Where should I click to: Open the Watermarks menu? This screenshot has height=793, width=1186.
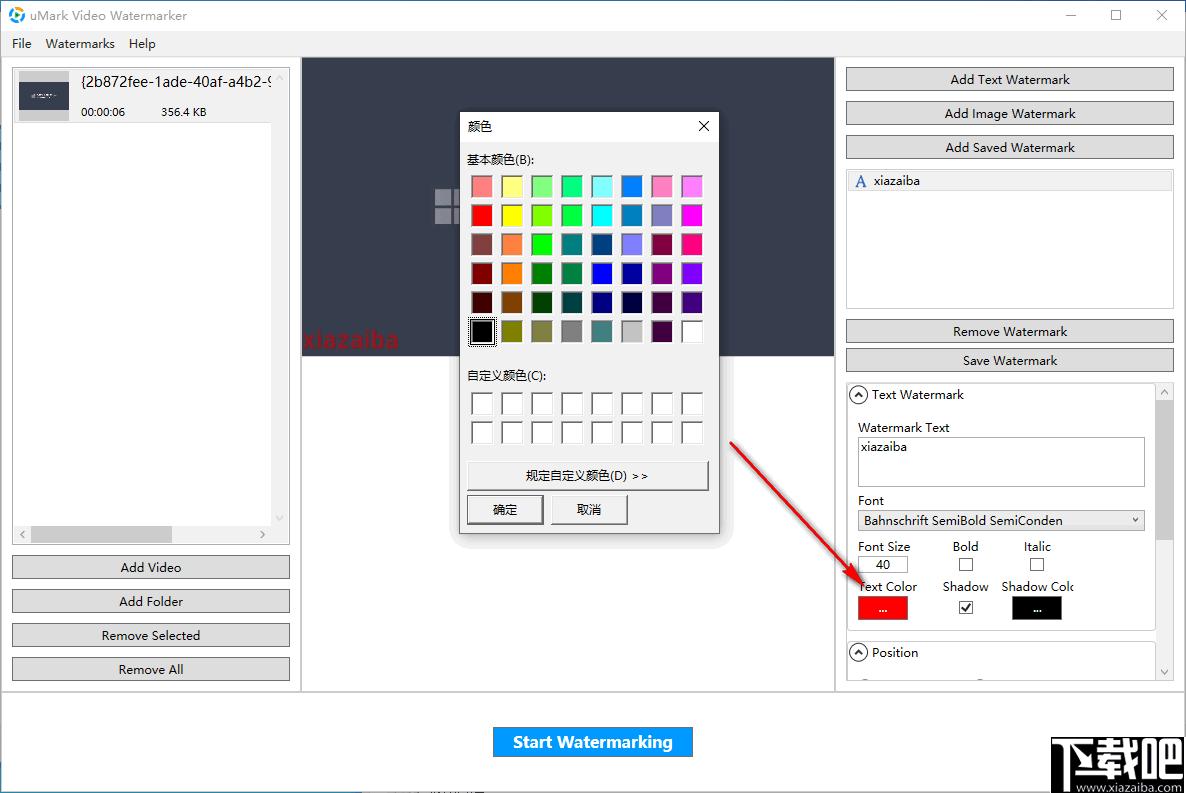(80, 44)
